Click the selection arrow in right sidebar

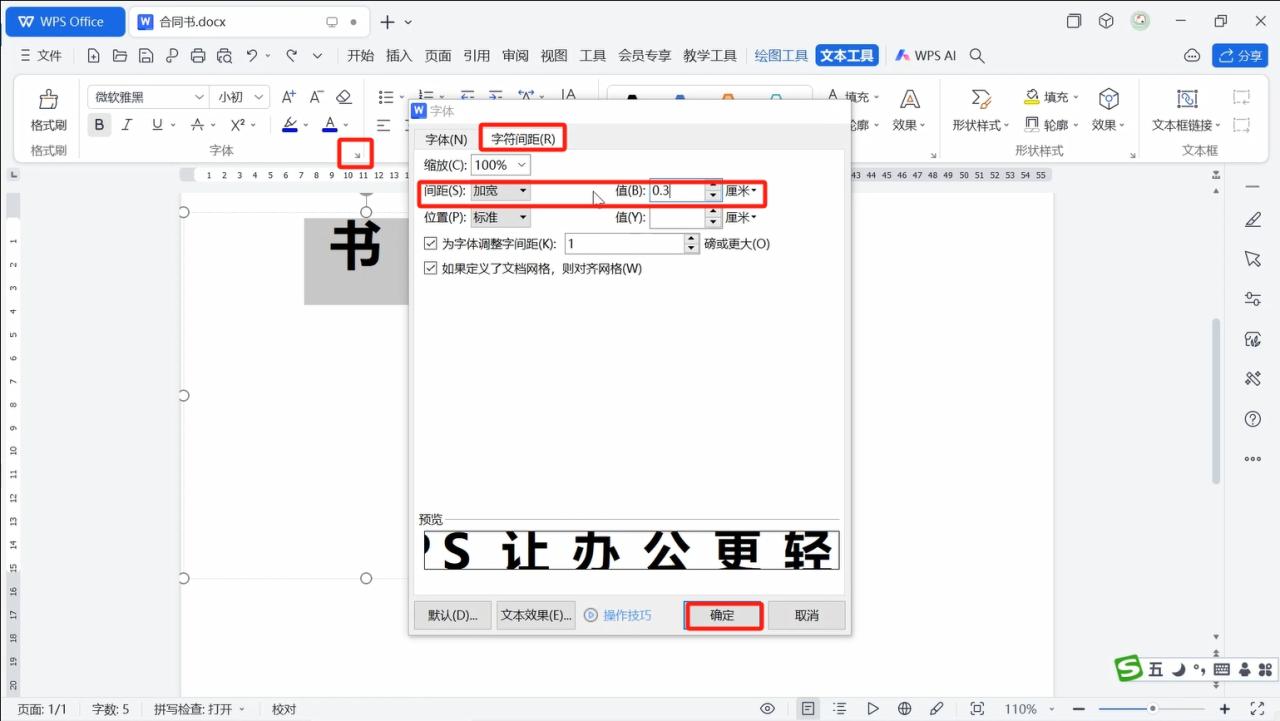(x=1253, y=259)
